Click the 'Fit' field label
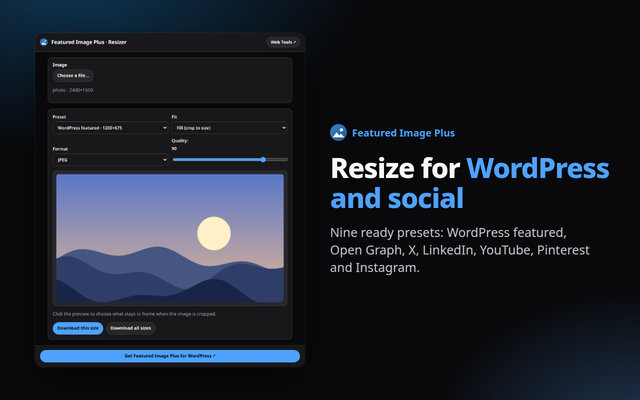 [174, 117]
